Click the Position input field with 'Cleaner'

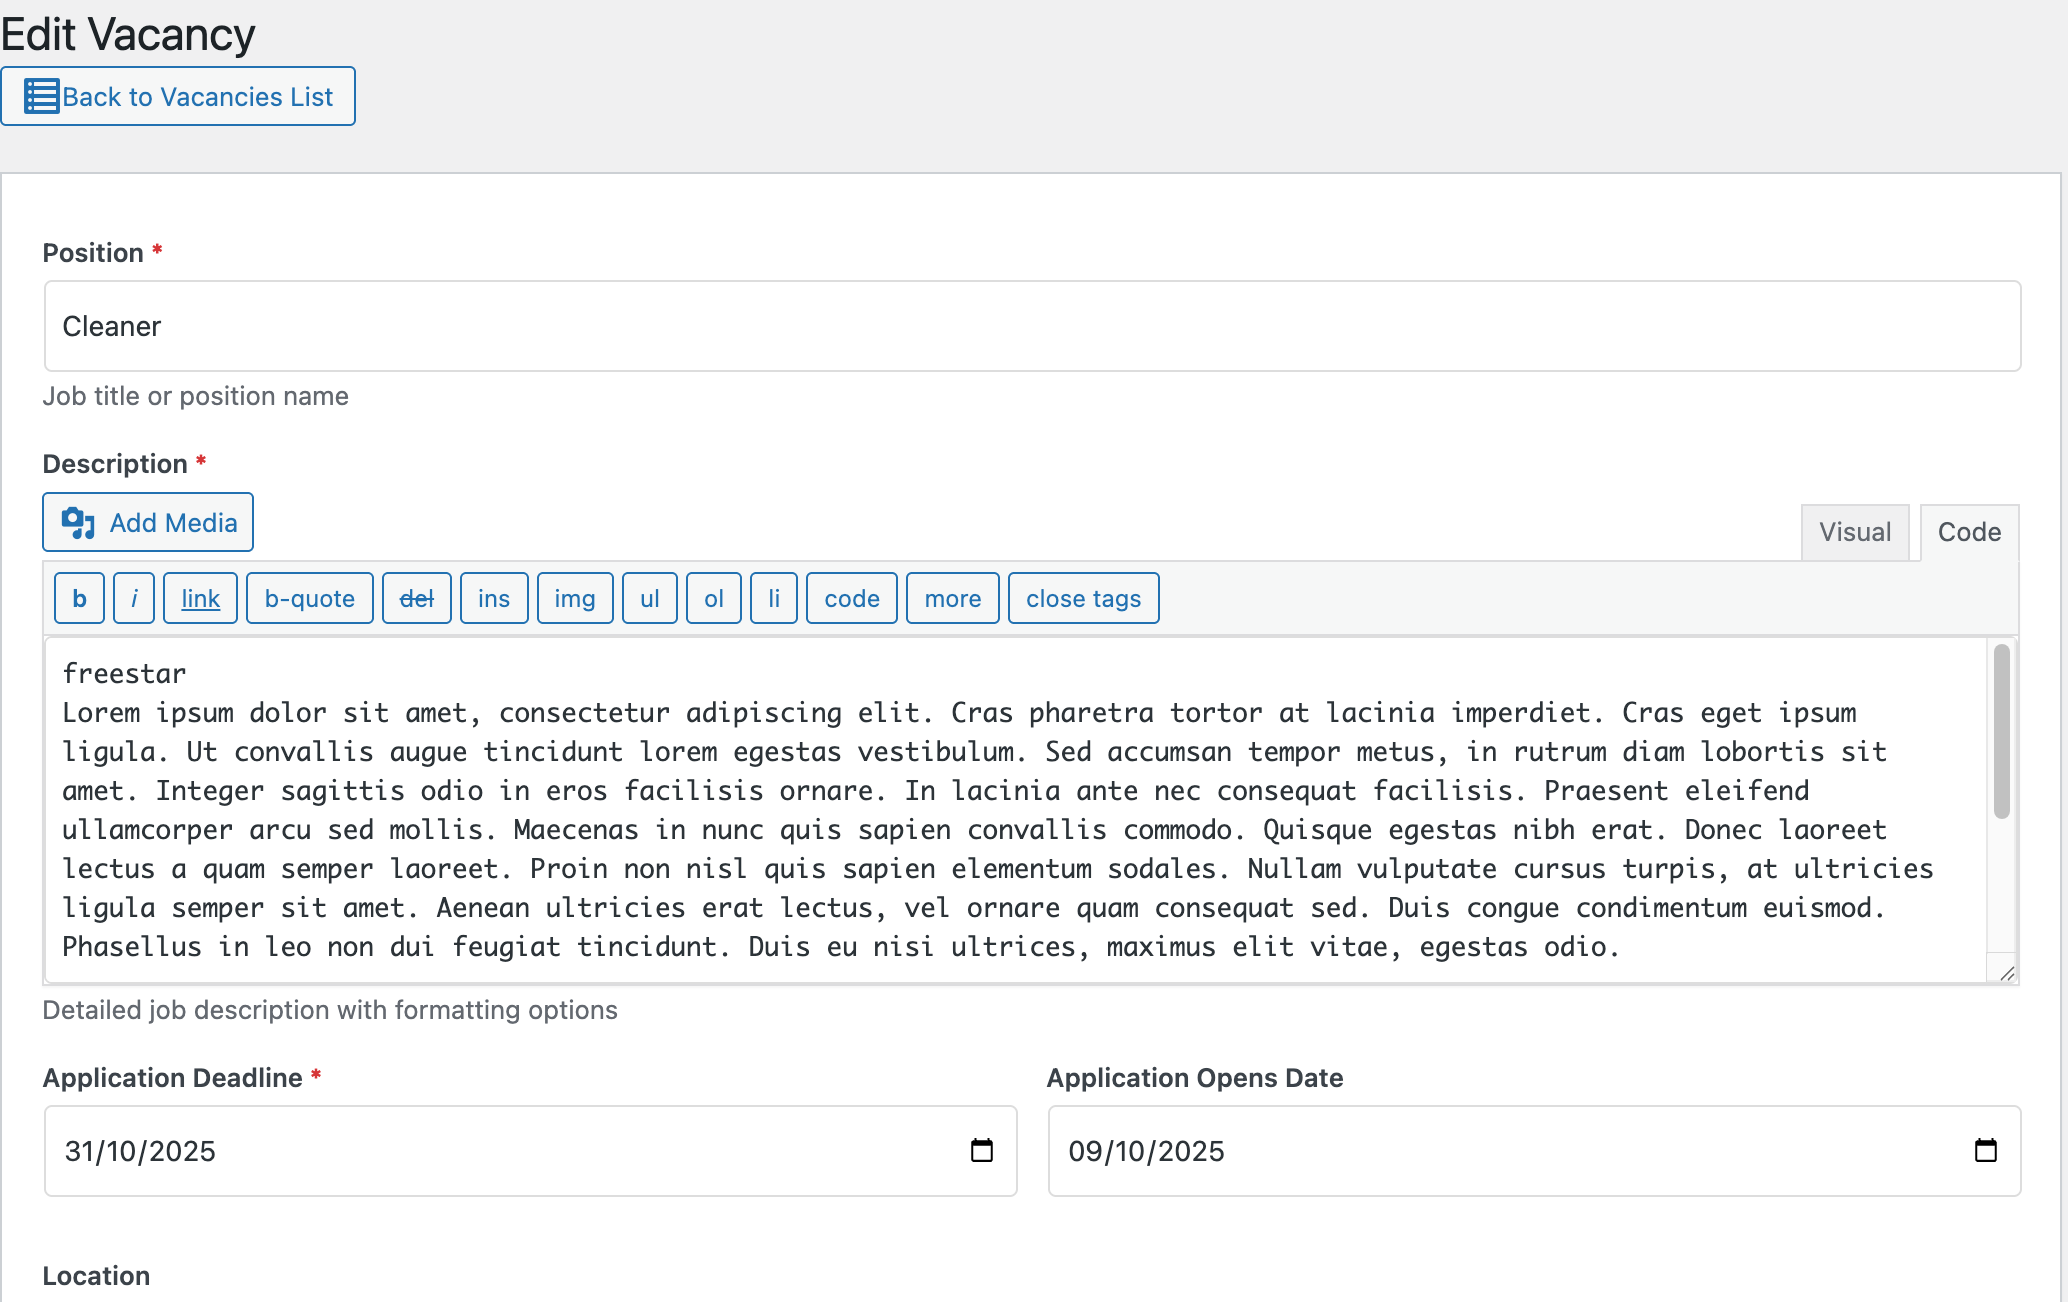pos(1032,326)
